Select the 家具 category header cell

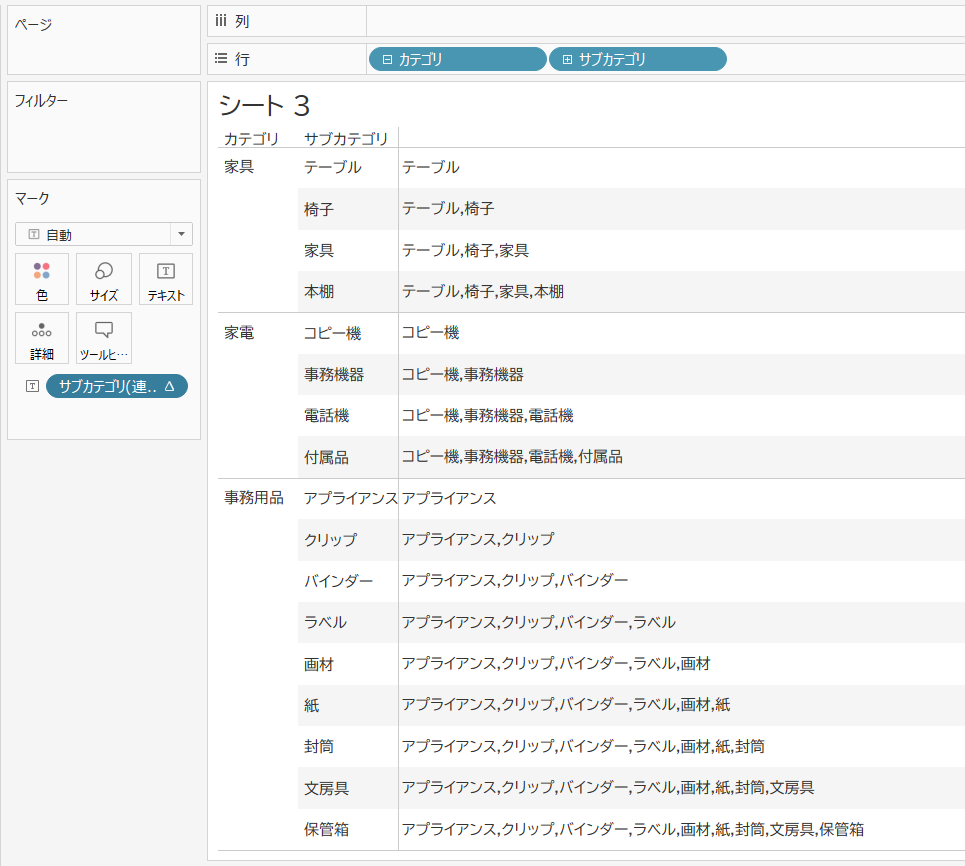coord(239,167)
